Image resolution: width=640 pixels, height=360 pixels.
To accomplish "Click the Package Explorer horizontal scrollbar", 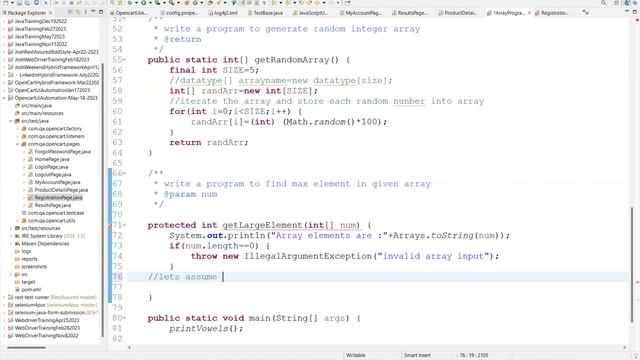I will (27, 348).
